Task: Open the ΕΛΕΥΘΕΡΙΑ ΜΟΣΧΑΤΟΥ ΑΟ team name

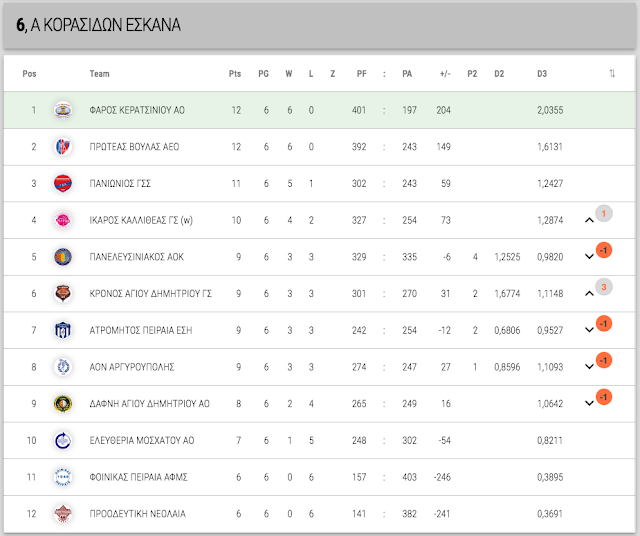Action: (x=142, y=440)
